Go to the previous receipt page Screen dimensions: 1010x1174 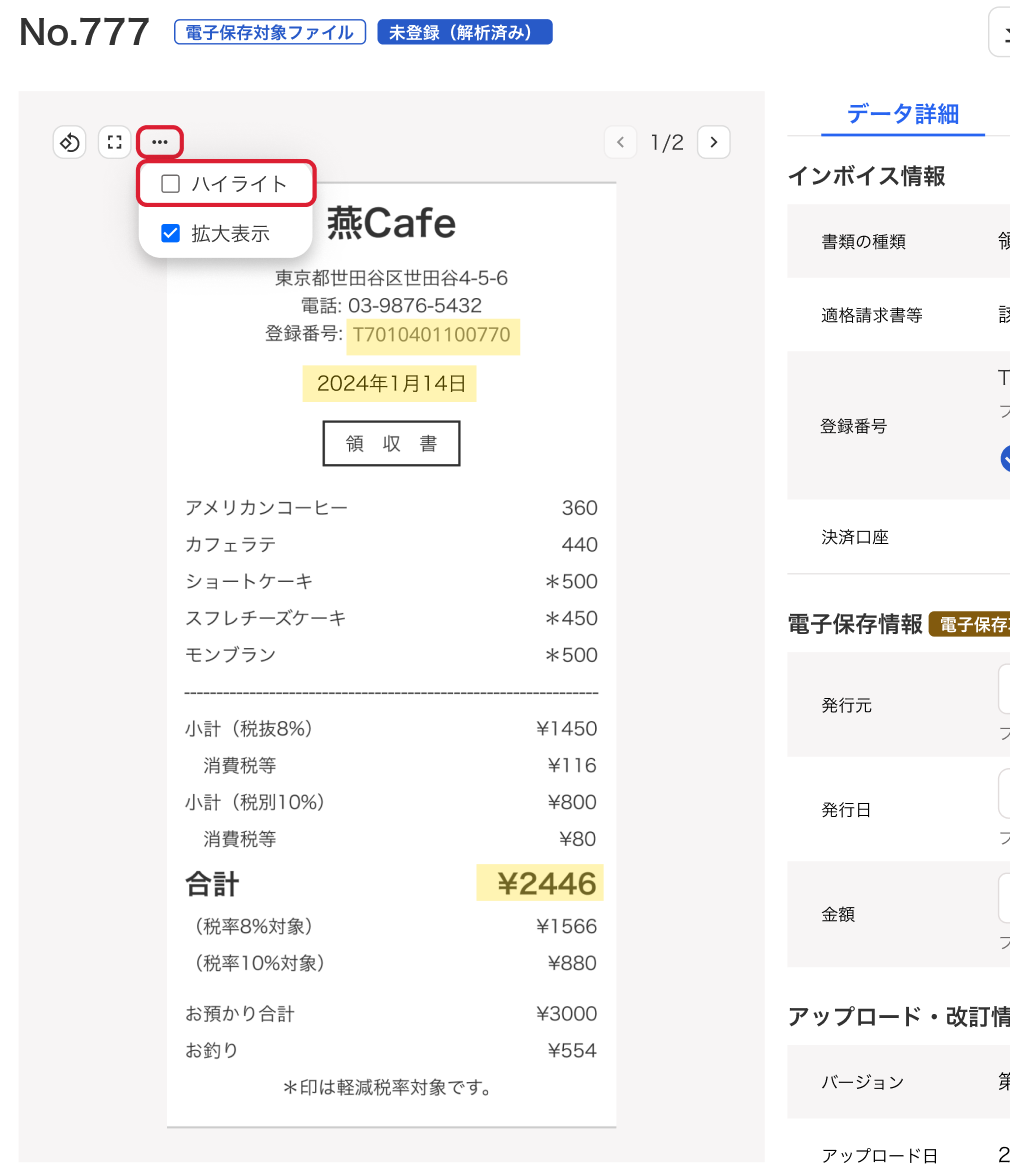point(620,142)
